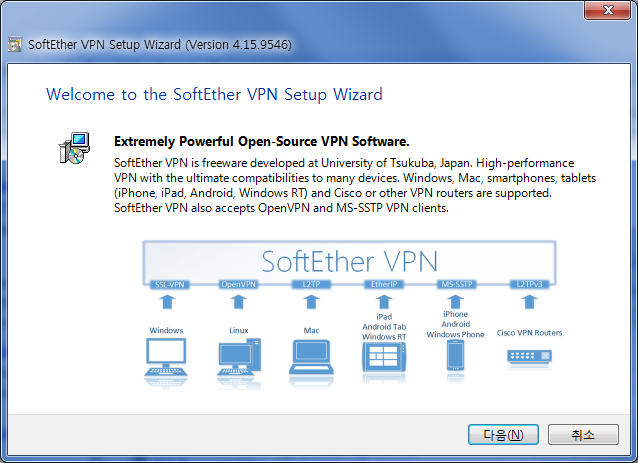This screenshot has height=463, width=638.
Task: Click the arrow below EtherIP label
Action: tap(384, 302)
